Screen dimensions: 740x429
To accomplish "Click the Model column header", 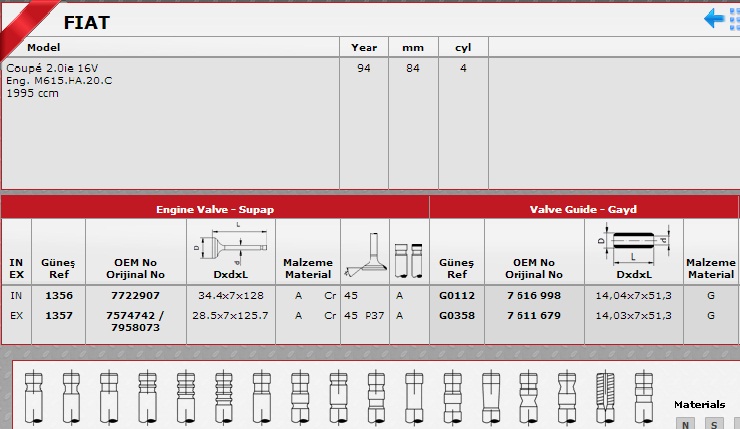I will (43, 47).
